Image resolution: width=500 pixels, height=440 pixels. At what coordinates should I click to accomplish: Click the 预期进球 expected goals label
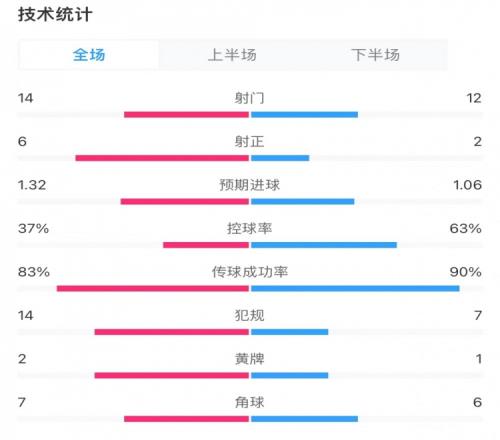[x=249, y=185]
